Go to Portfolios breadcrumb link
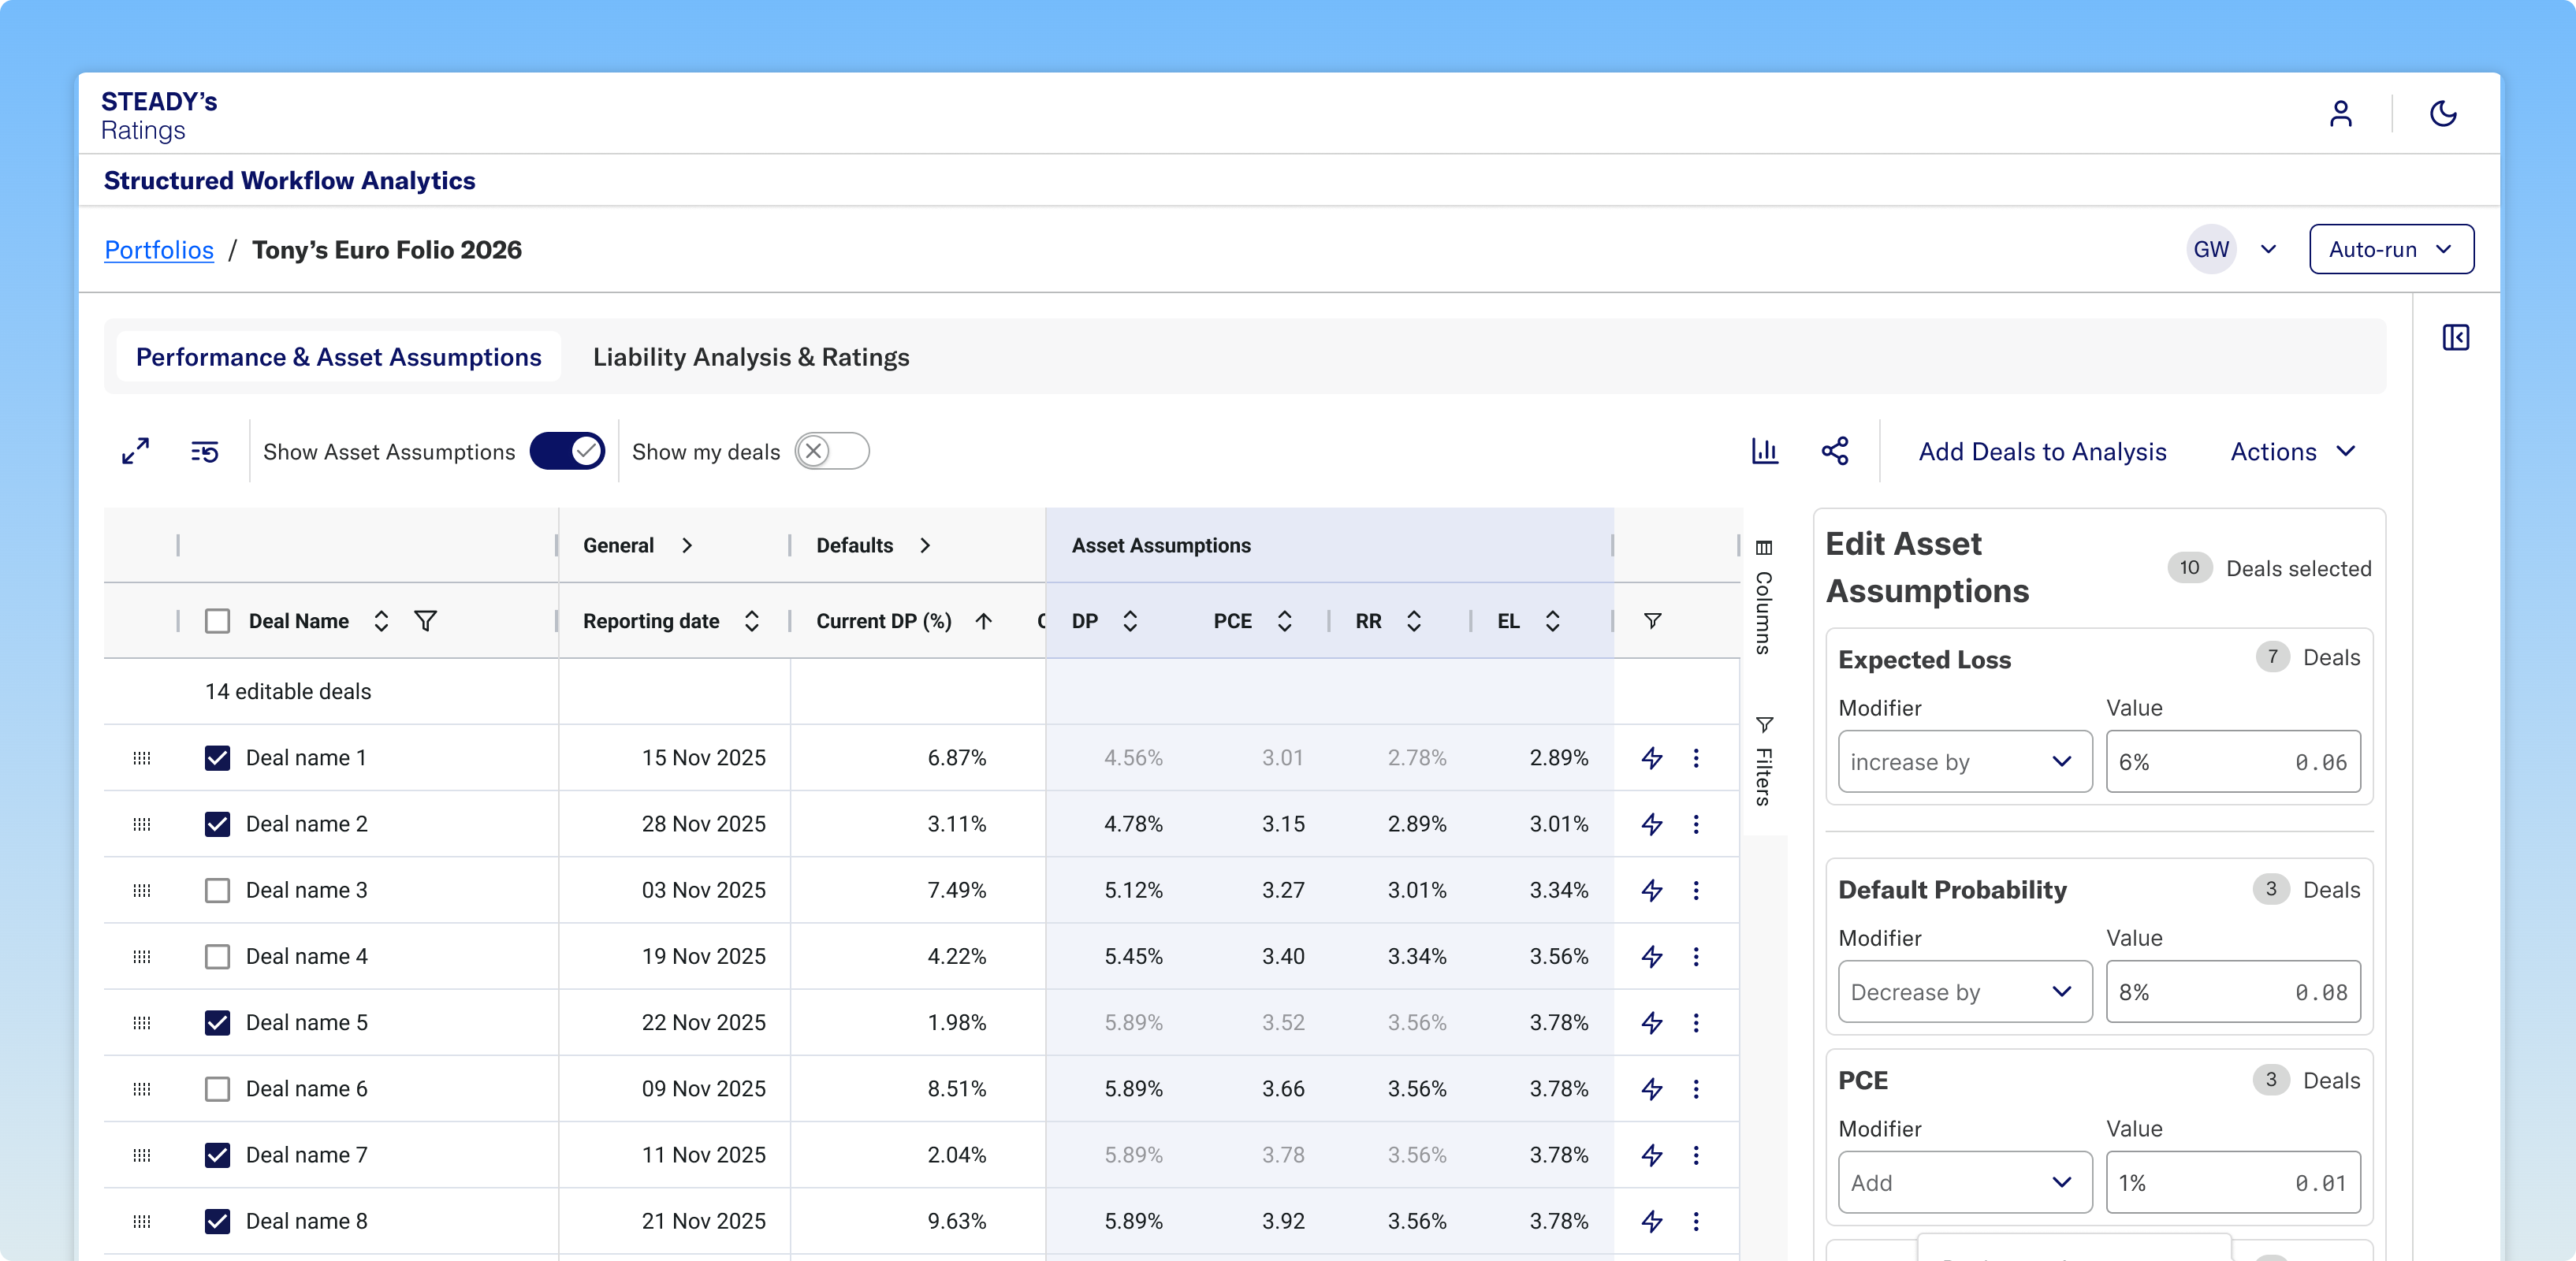 pos(159,249)
